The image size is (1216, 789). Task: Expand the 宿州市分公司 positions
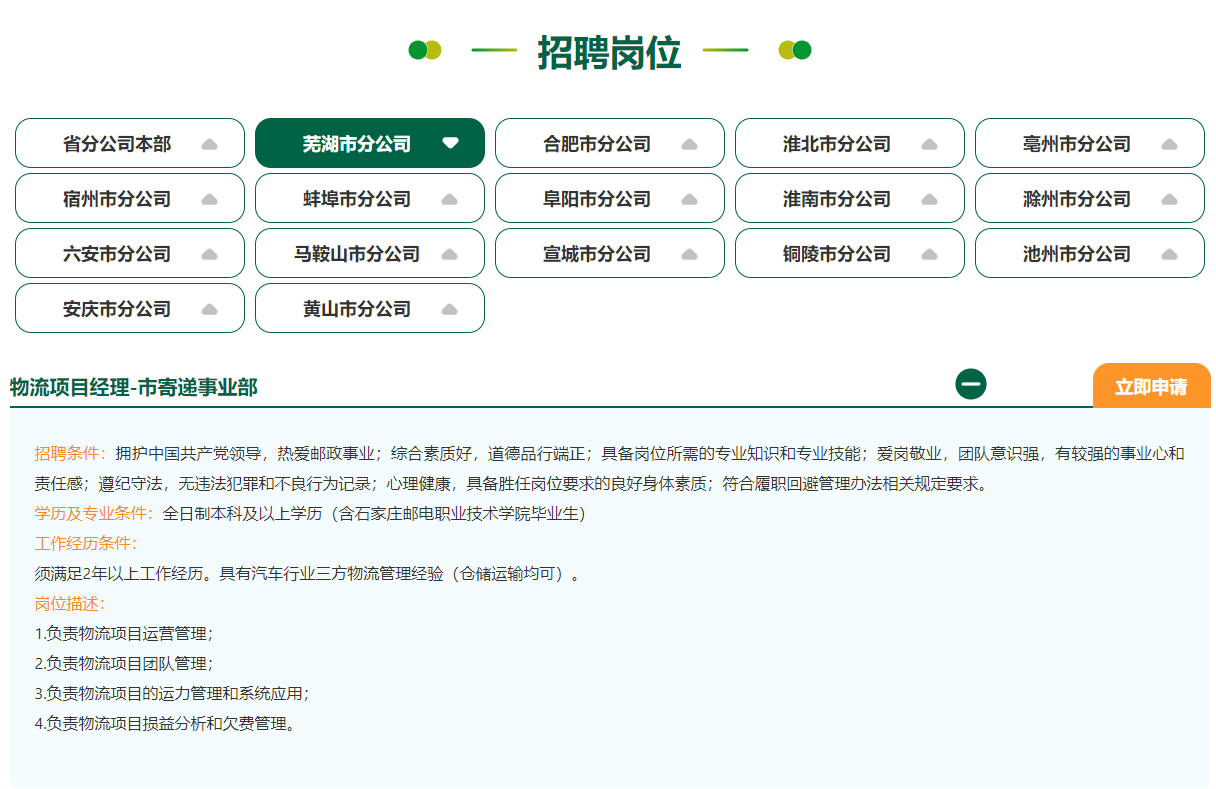130,198
